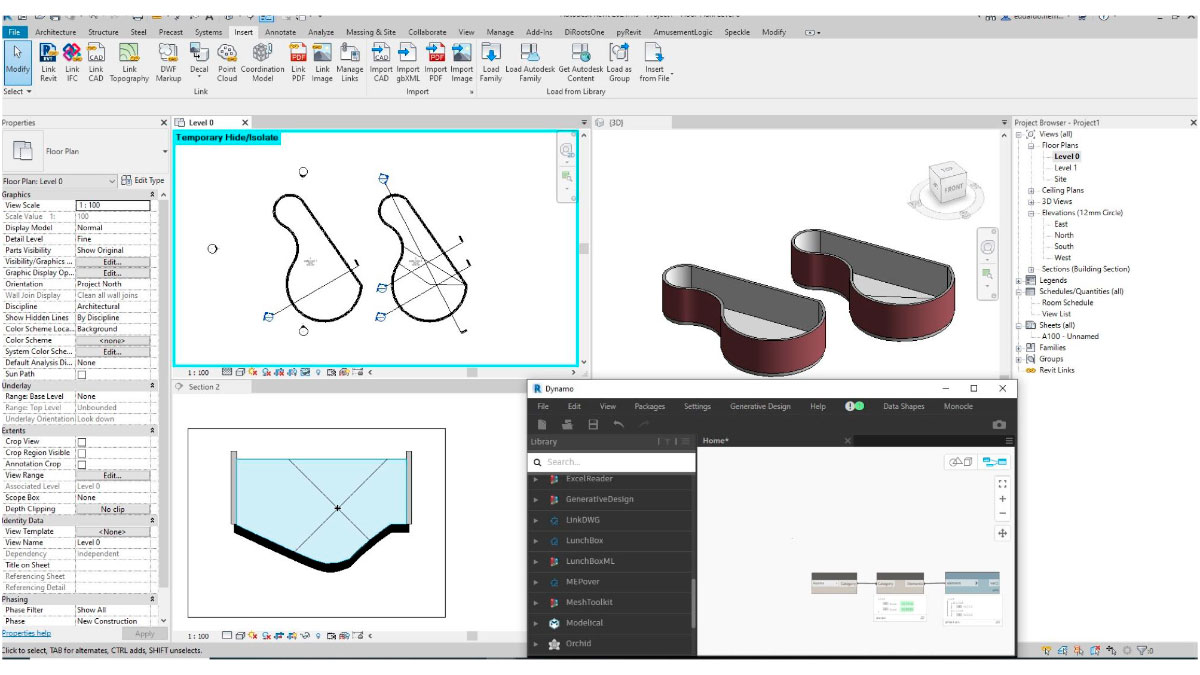Toggle the Sun Path checkbox
This screenshot has width=1200, height=675.
[82, 374]
